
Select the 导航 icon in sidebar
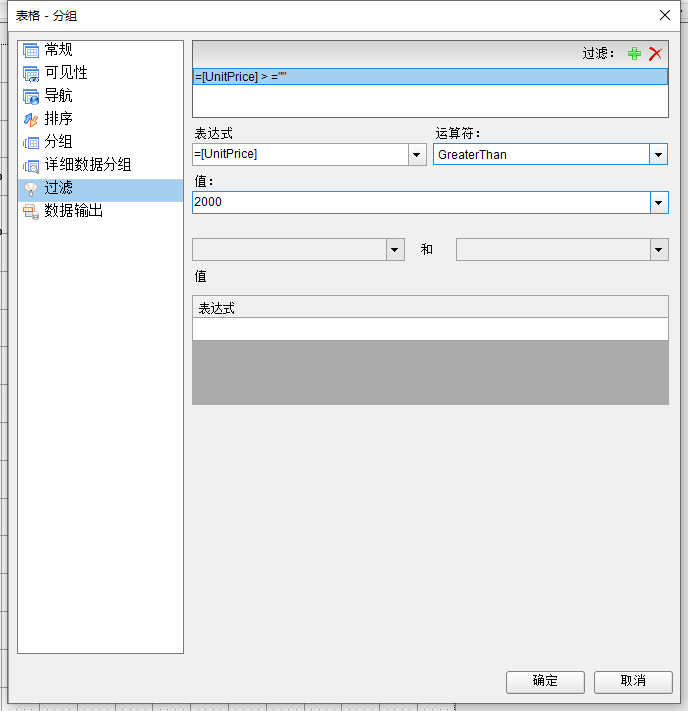(x=31, y=96)
